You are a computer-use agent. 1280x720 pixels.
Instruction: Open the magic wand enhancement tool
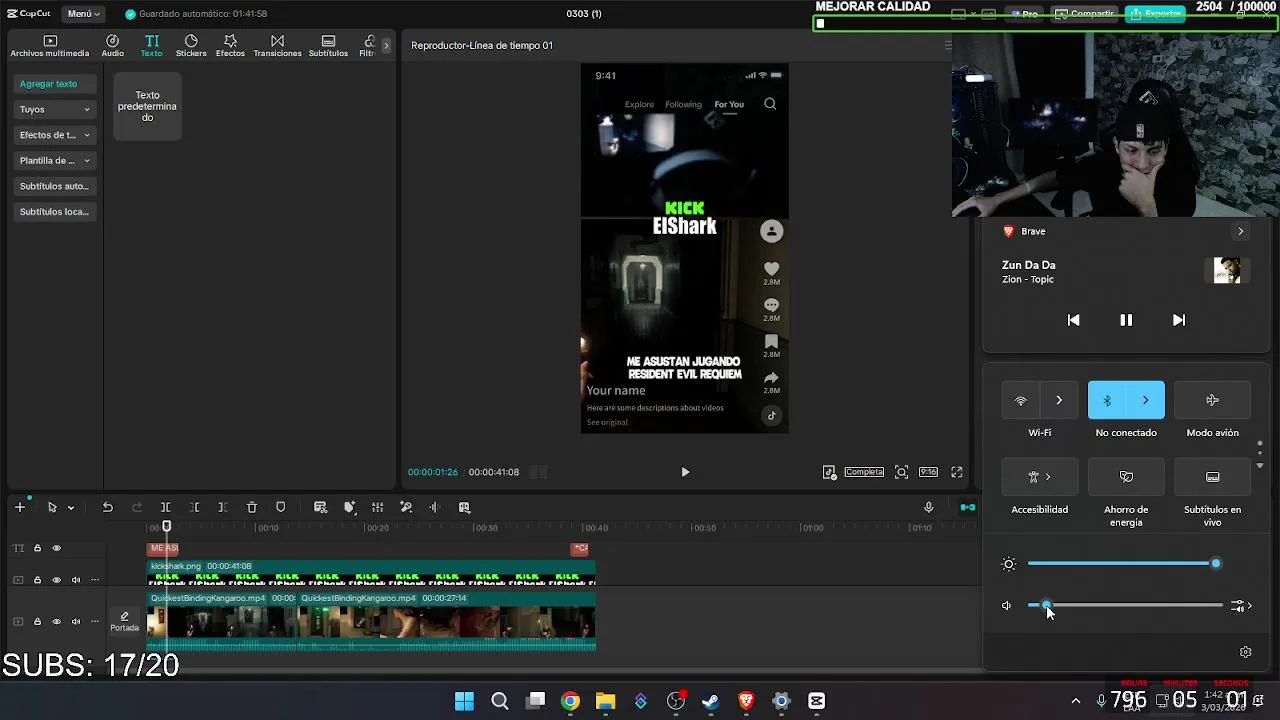pyautogui.click(x=406, y=507)
